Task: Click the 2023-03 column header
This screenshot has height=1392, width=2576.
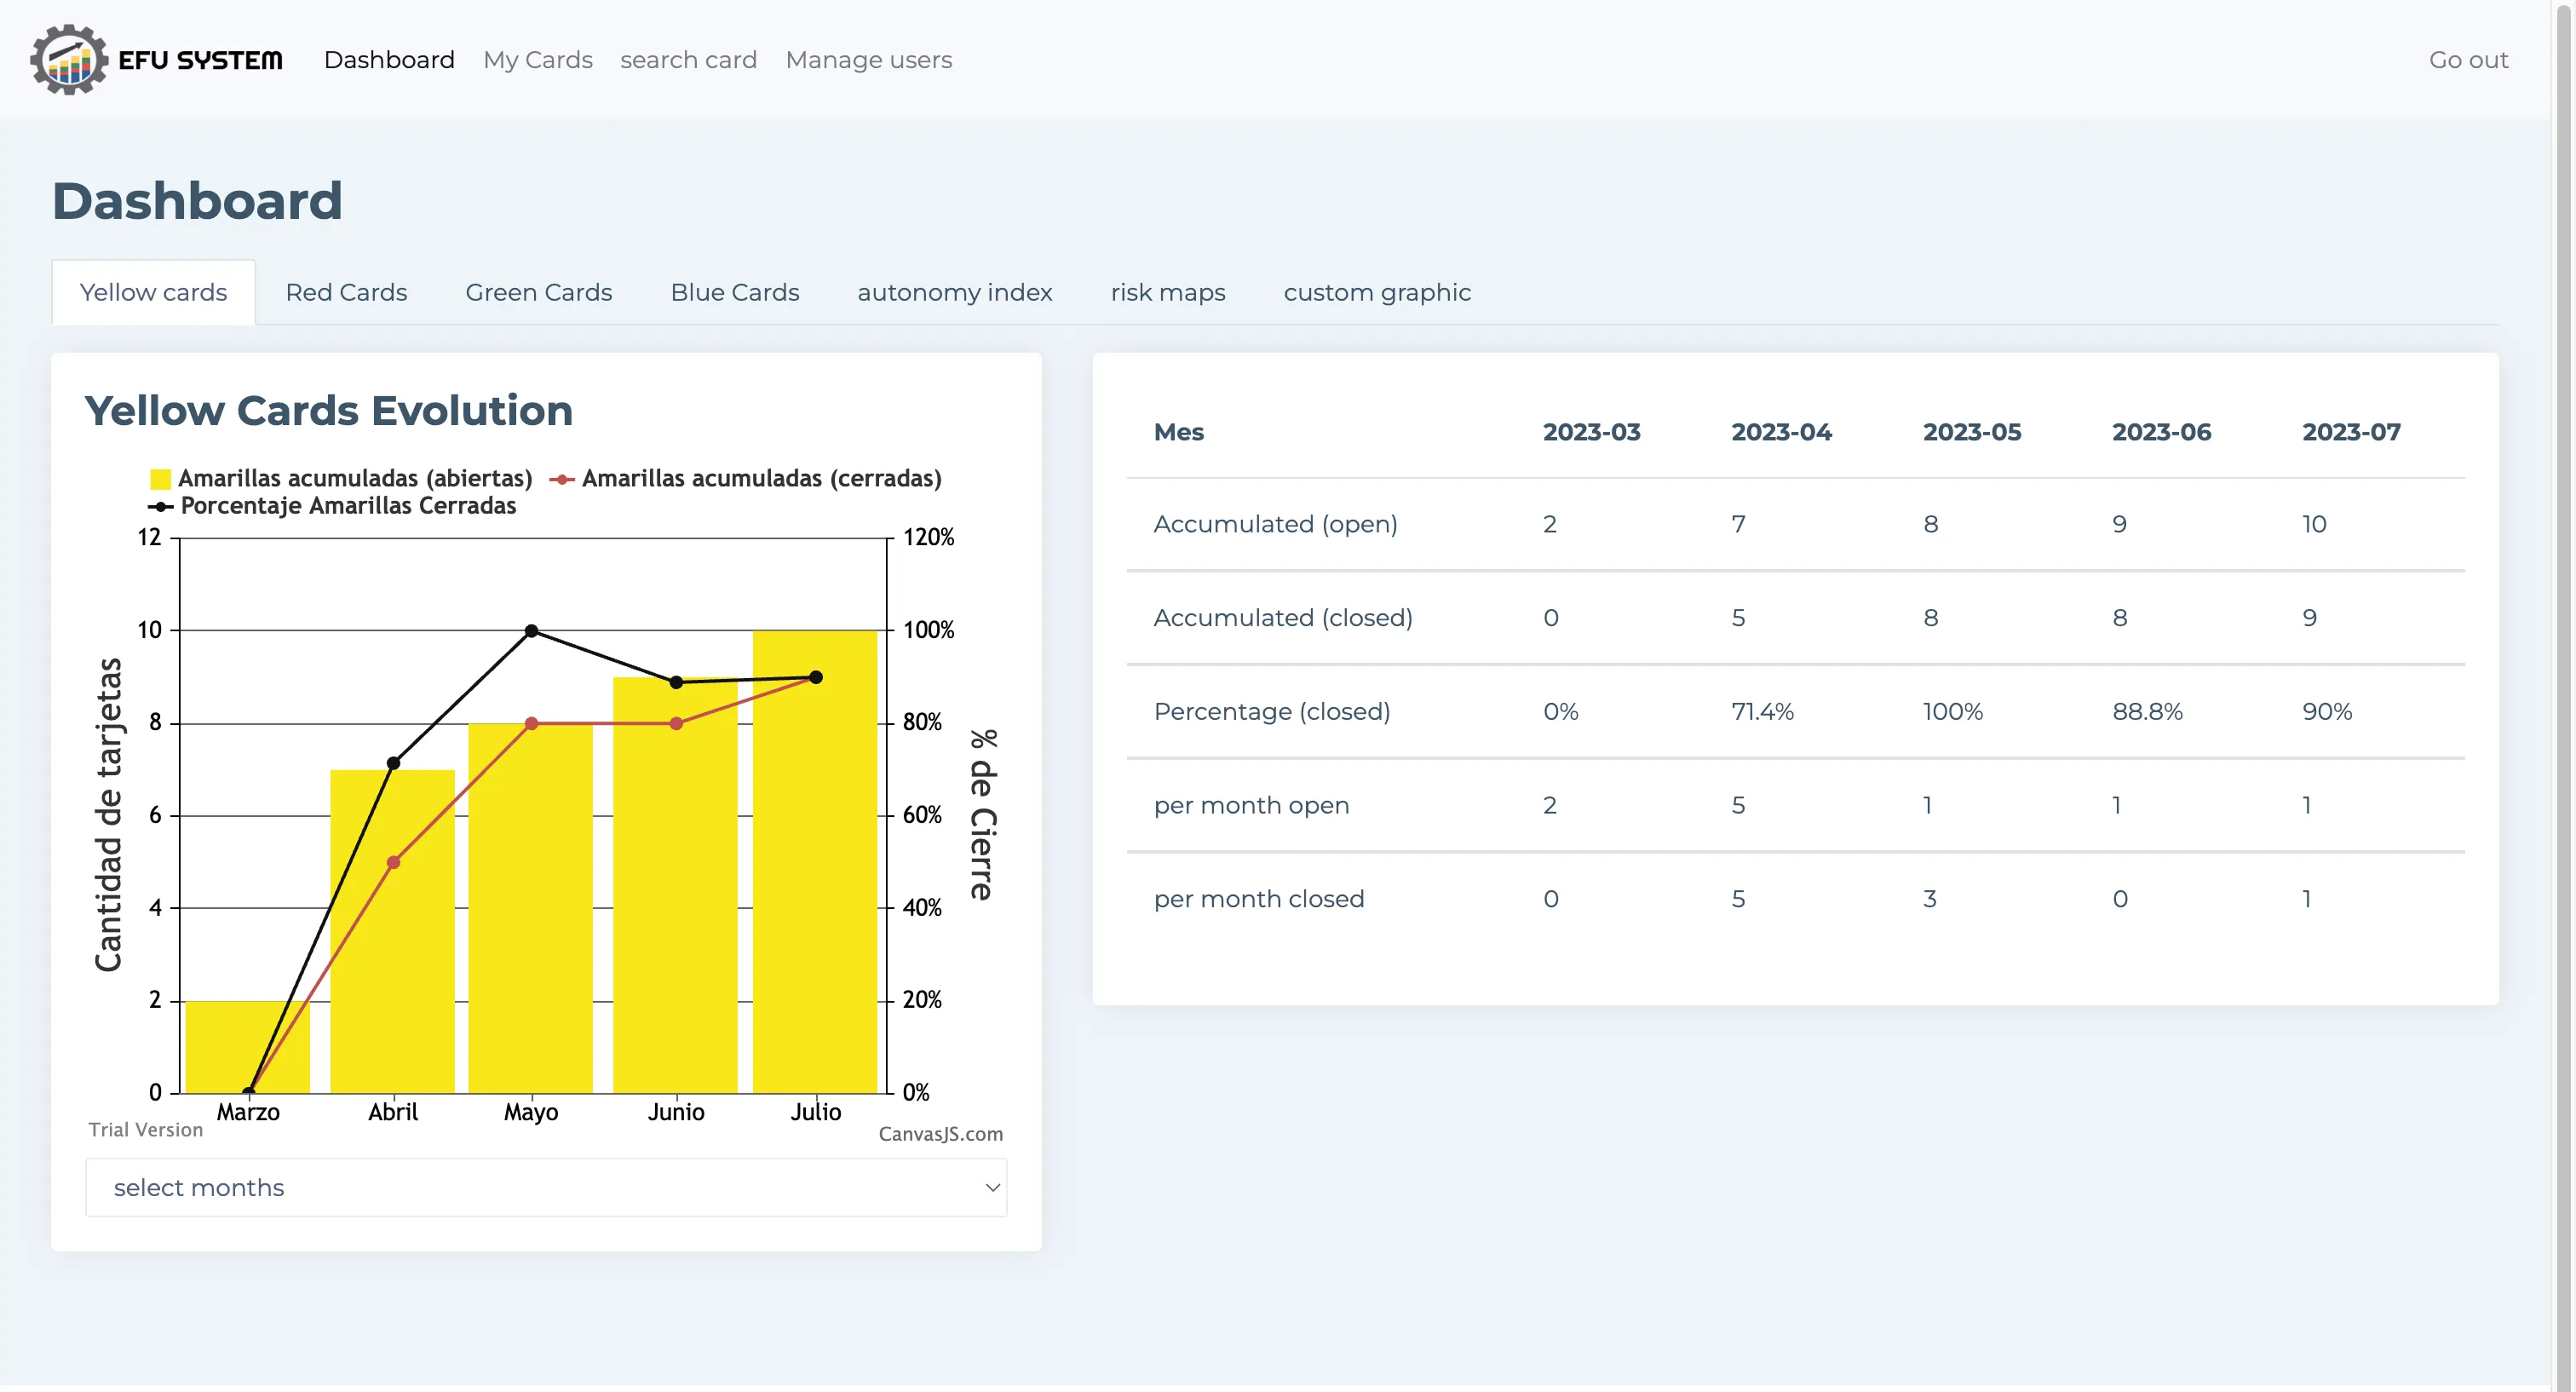Action: click(x=1591, y=432)
